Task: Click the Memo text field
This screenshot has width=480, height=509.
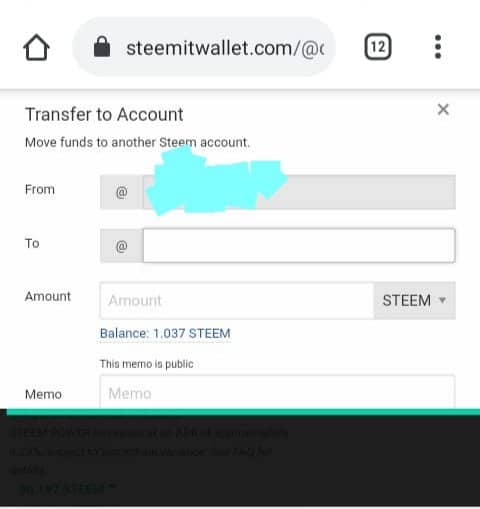Action: point(278,392)
